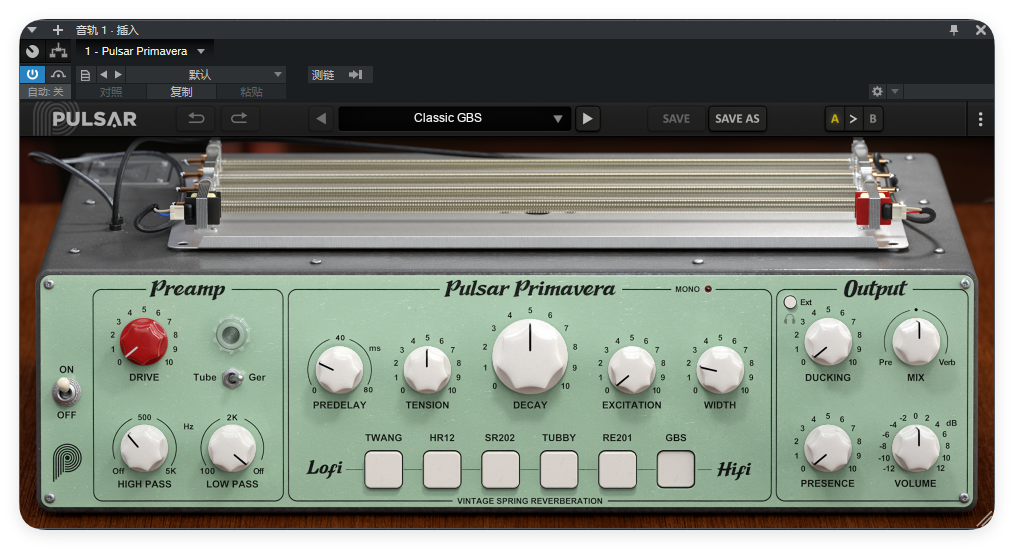Click the DUCKING knob
This screenshot has width=1014, height=549.
tap(828, 341)
